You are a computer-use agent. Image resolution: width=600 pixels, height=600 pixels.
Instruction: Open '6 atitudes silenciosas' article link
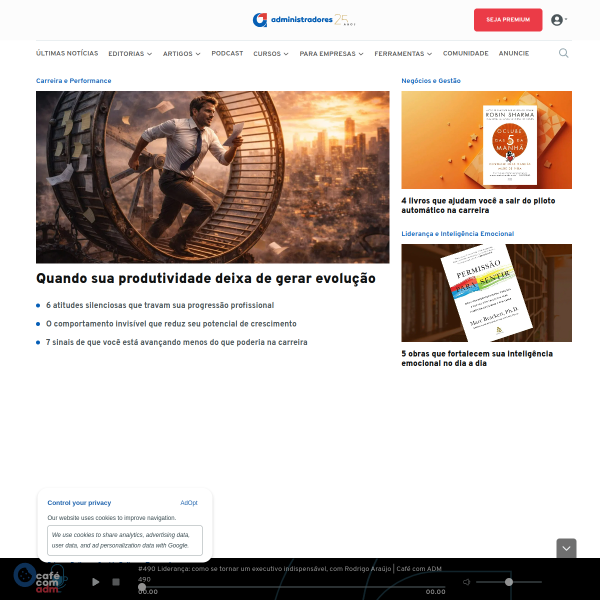pos(160,305)
